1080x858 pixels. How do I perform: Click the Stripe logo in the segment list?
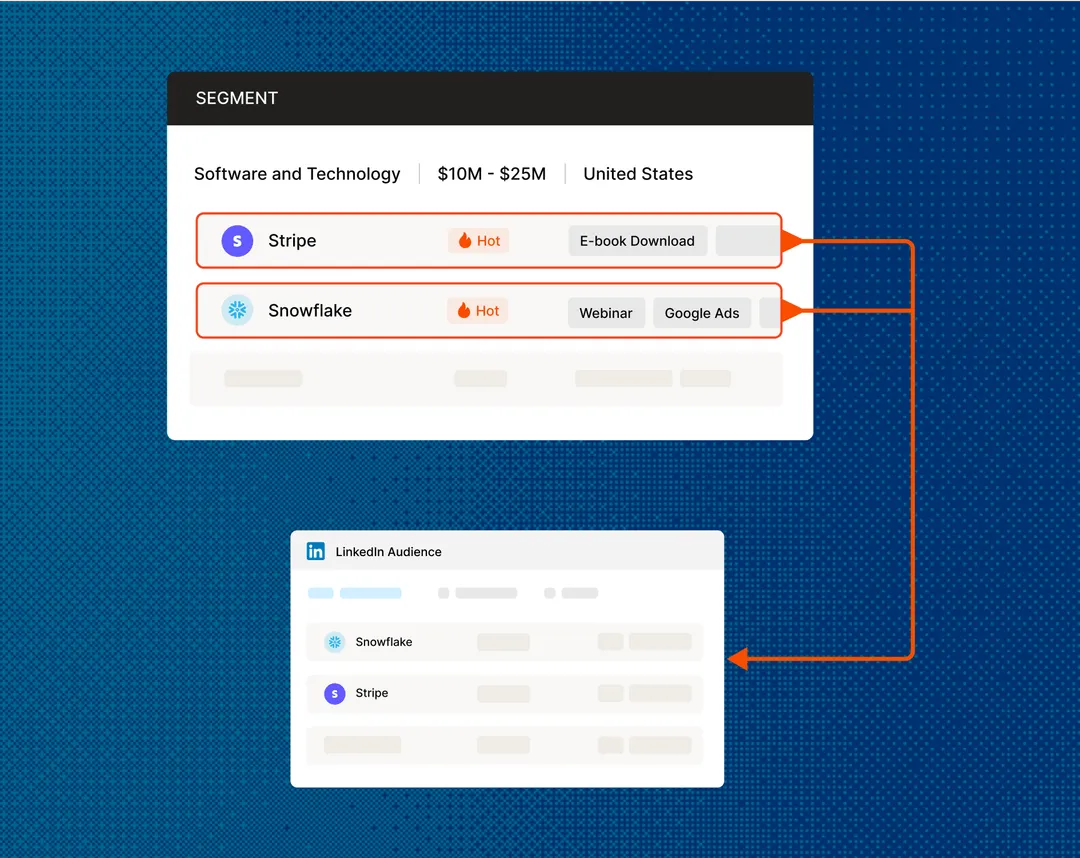(x=237, y=241)
